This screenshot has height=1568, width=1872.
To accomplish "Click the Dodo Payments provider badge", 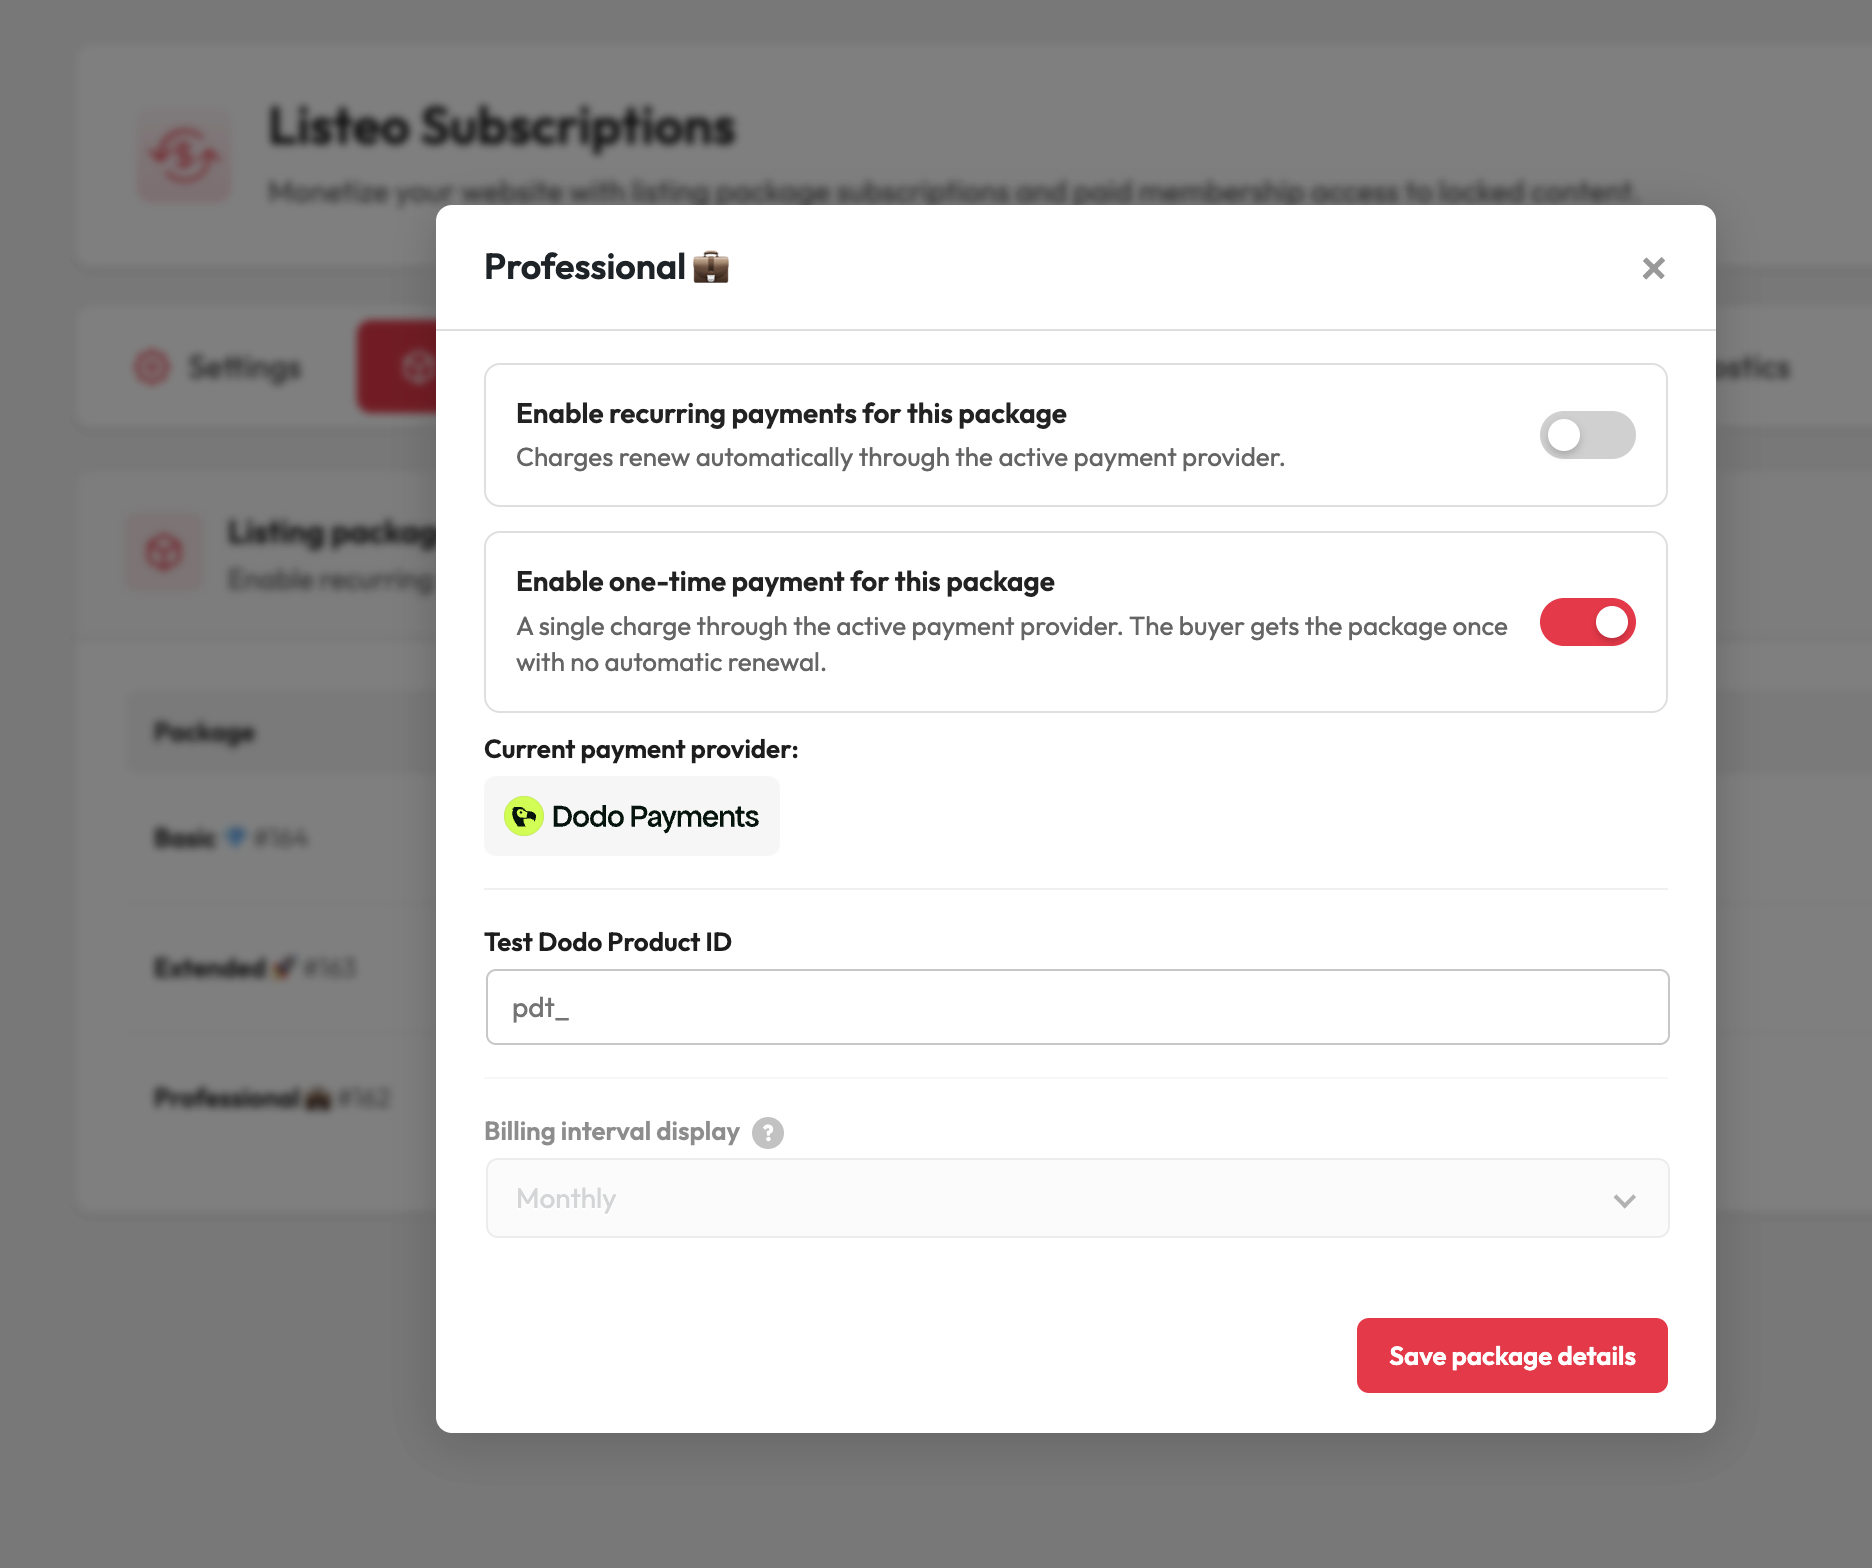I will point(632,816).
